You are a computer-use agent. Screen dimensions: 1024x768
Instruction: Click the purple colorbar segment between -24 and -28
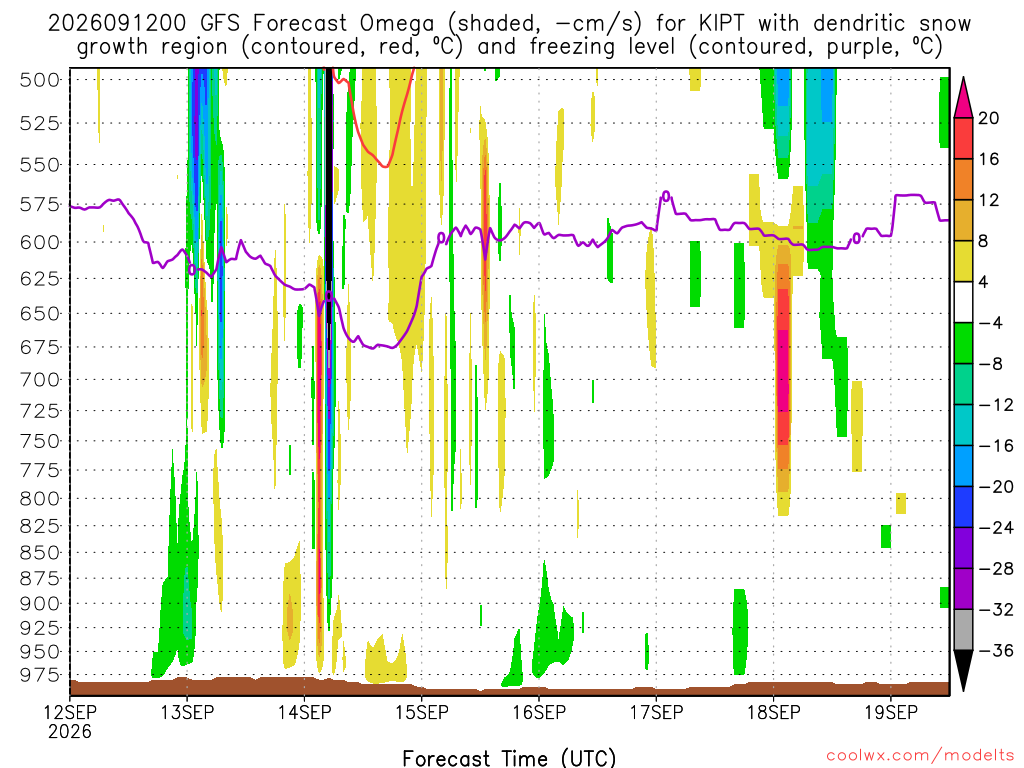coord(963,547)
